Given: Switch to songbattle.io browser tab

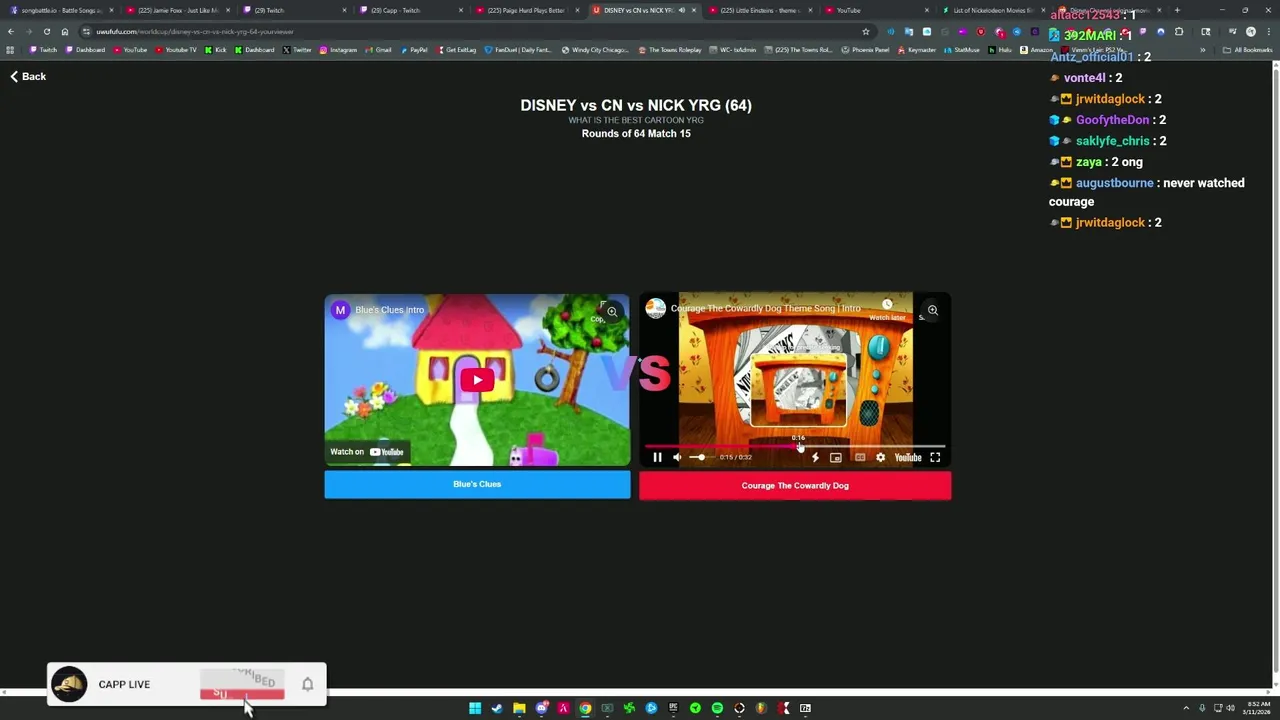Looking at the screenshot, I should pyautogui.click(x=60, y=10).
